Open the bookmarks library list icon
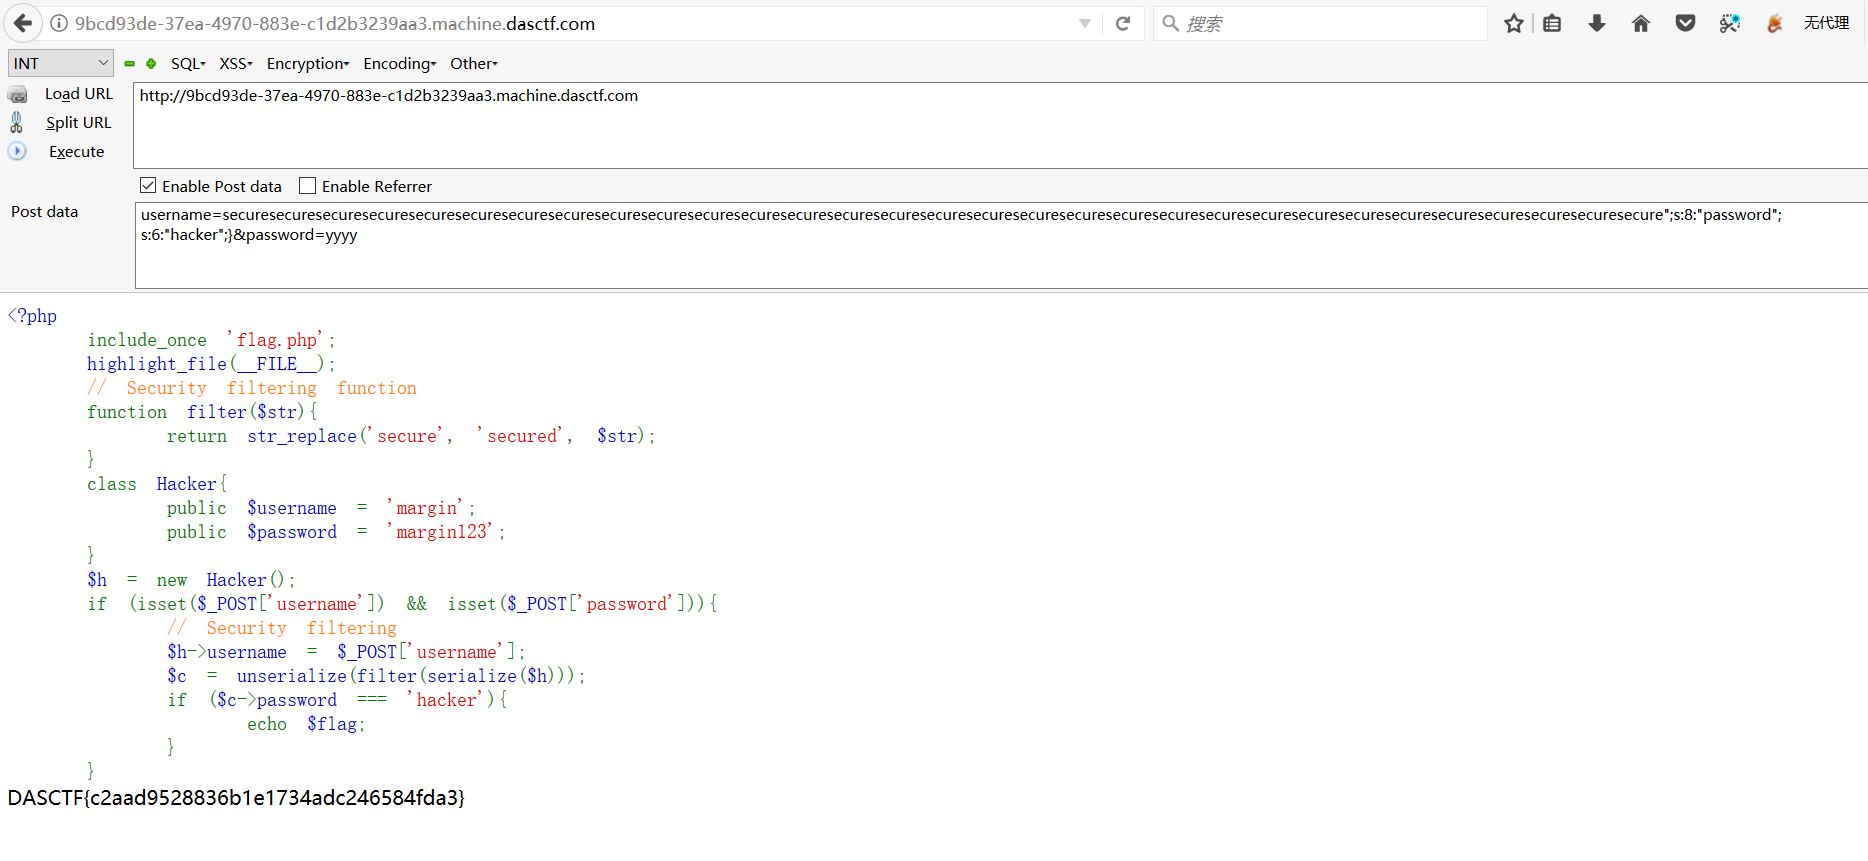The height and width of the screenshot is (861, 1868). tap(1552, 23)
